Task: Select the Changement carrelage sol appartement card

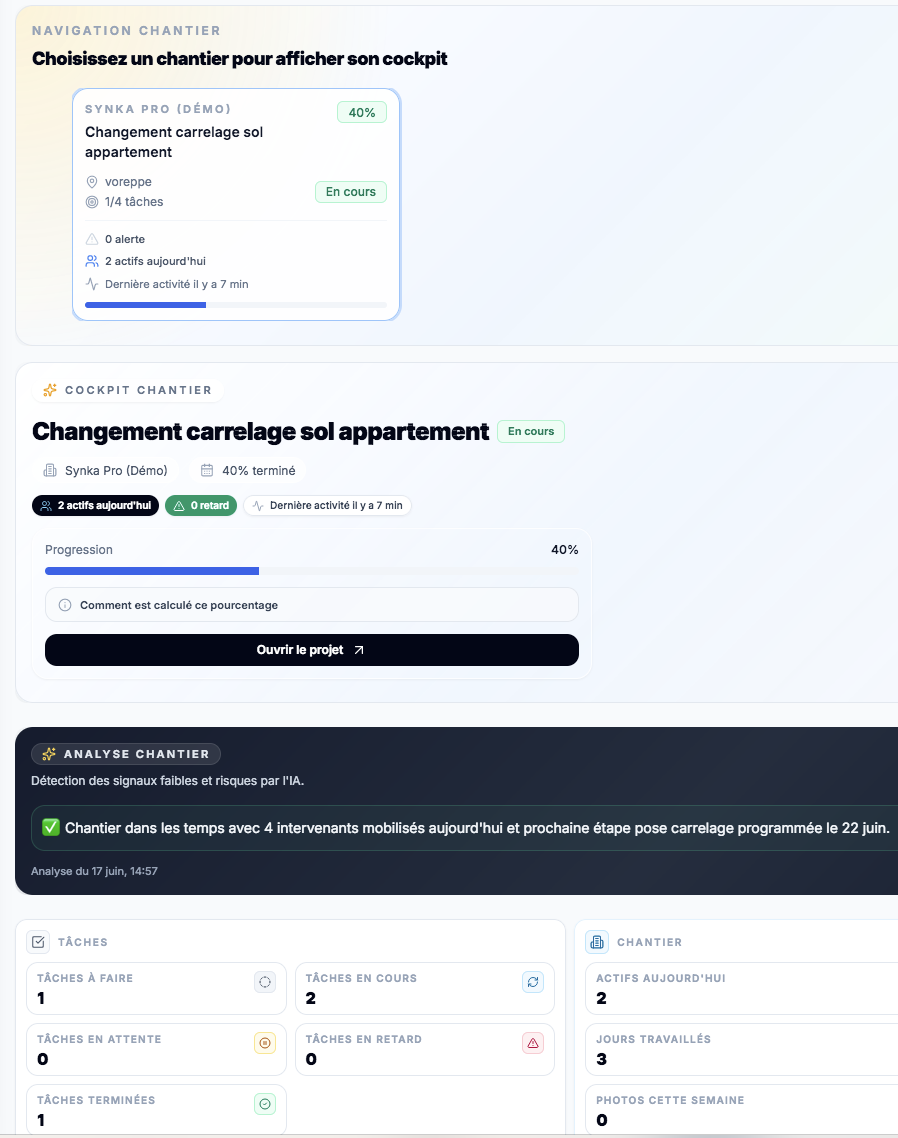Action: point(236,204)
